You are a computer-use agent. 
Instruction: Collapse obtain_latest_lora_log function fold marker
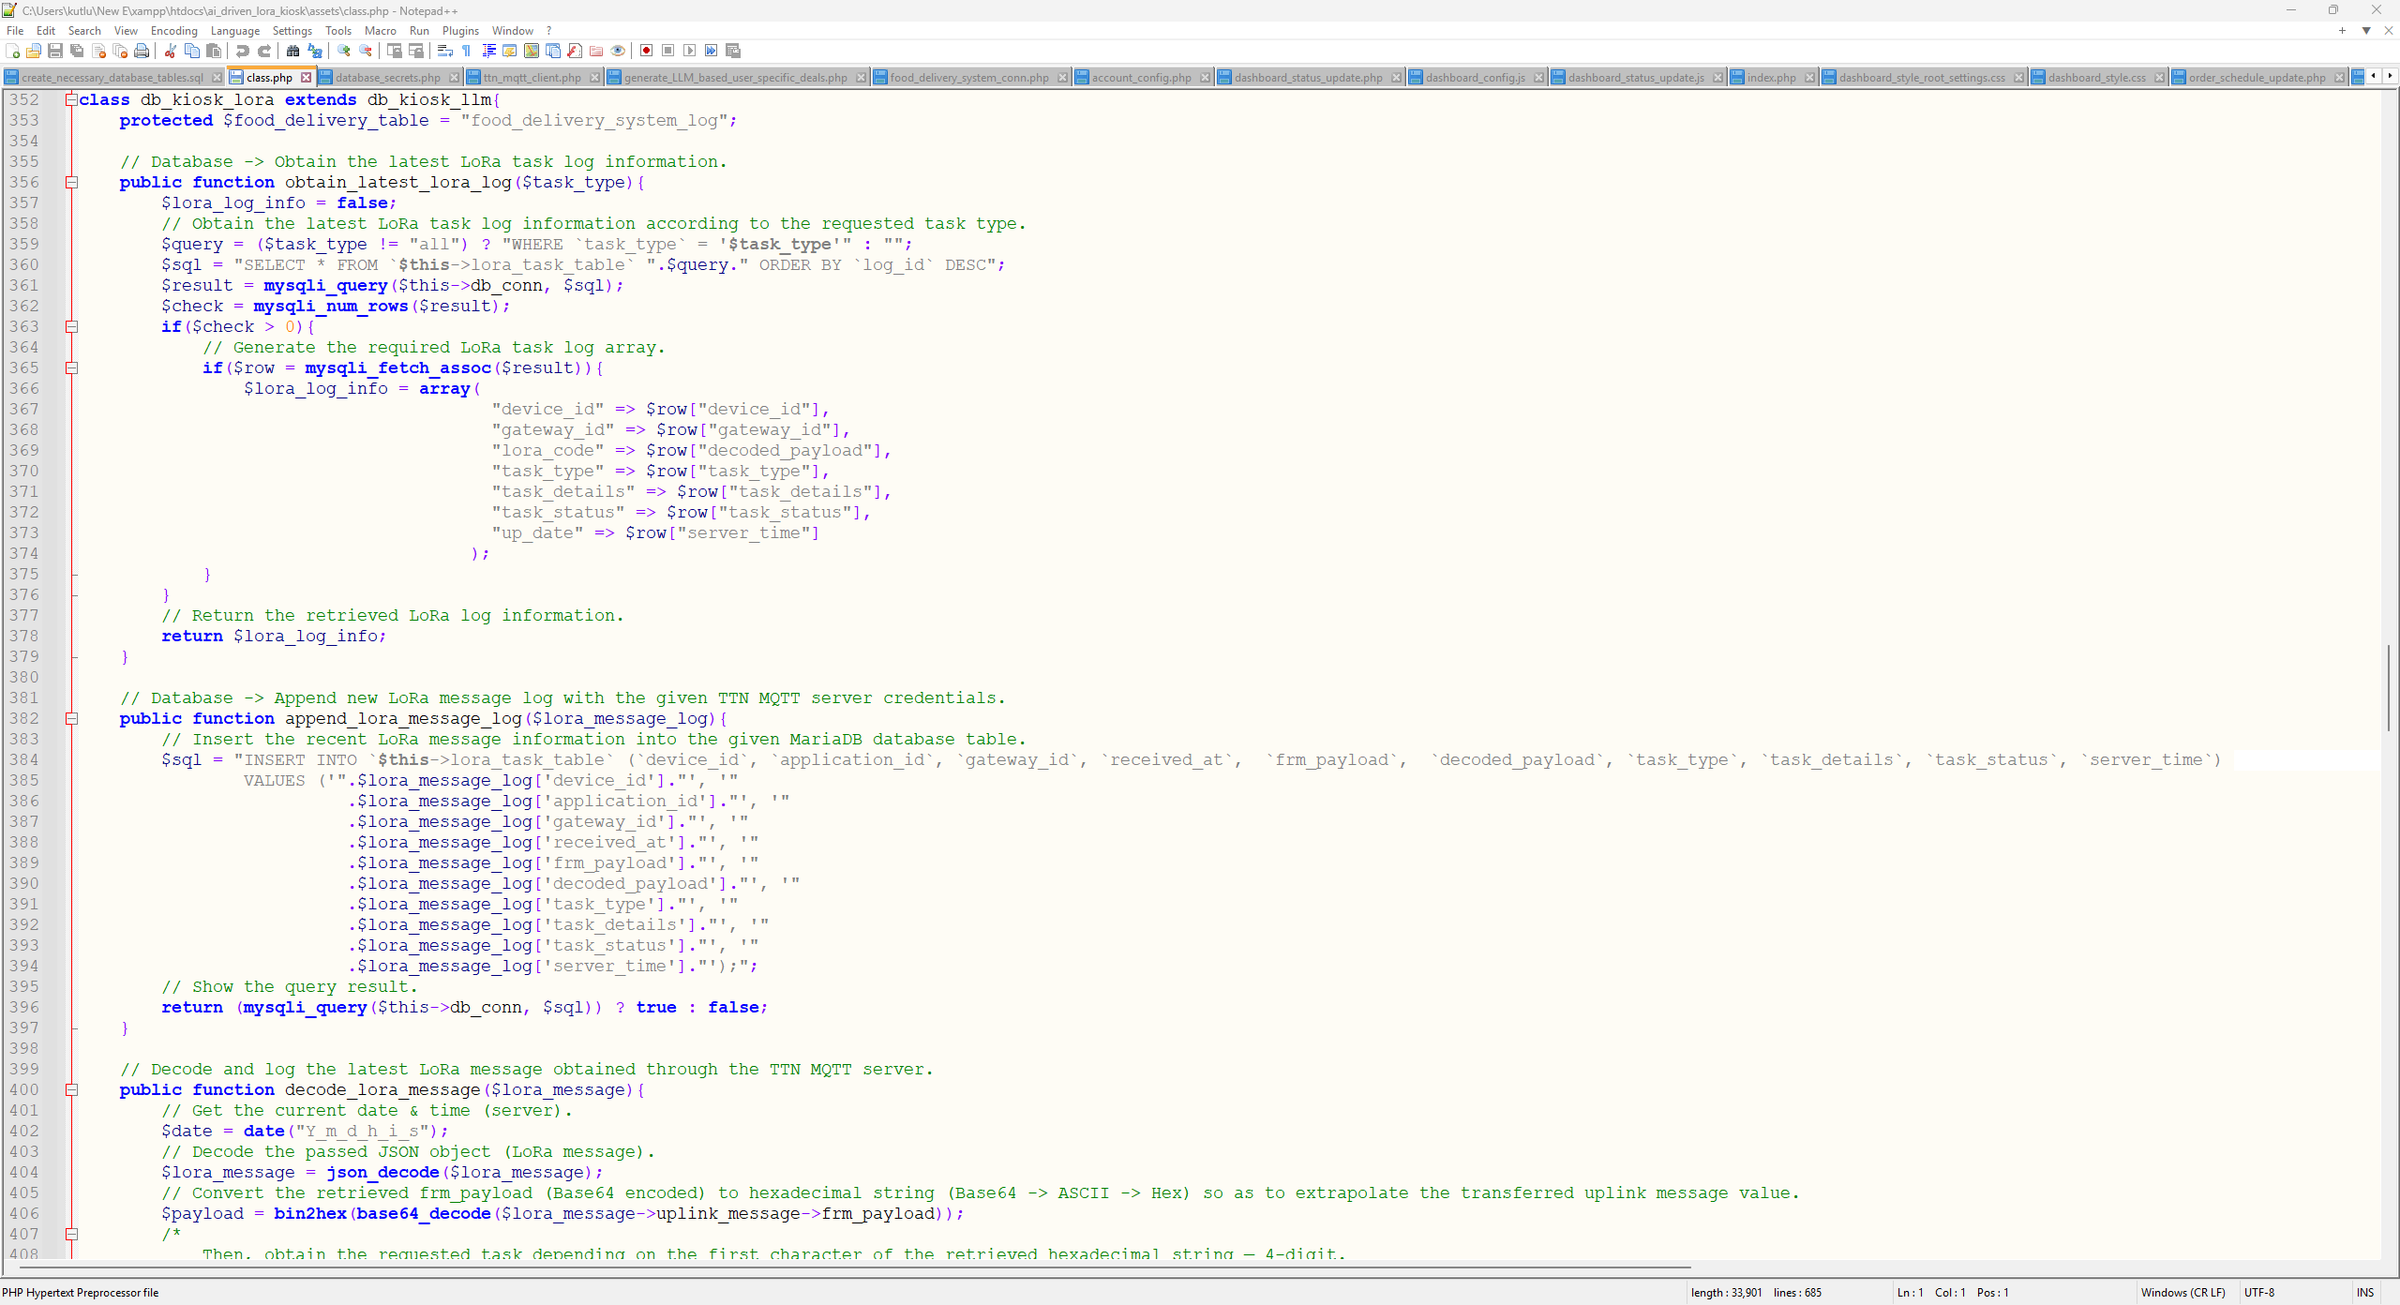pyautogui.click(x=72, y=182)
